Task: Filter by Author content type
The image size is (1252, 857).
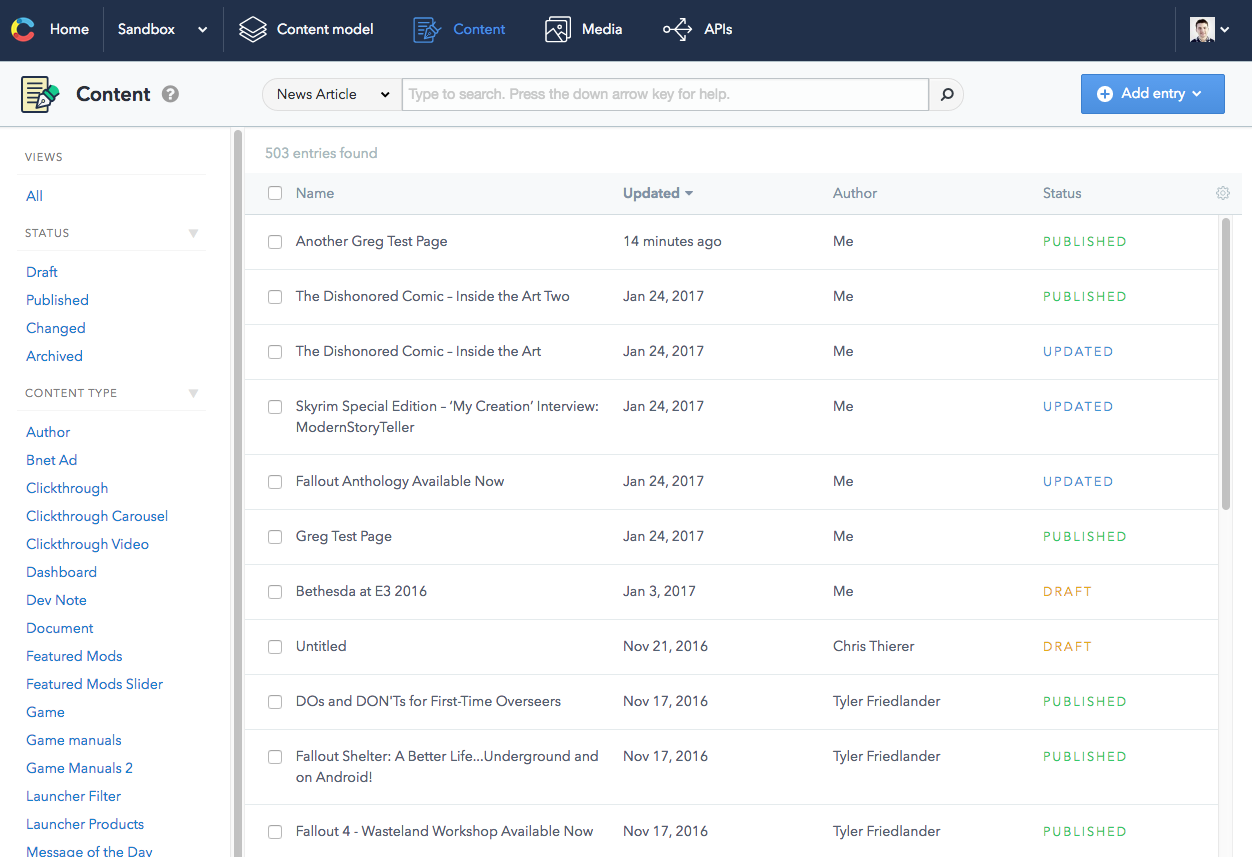Action: click(x=48, y=432)
